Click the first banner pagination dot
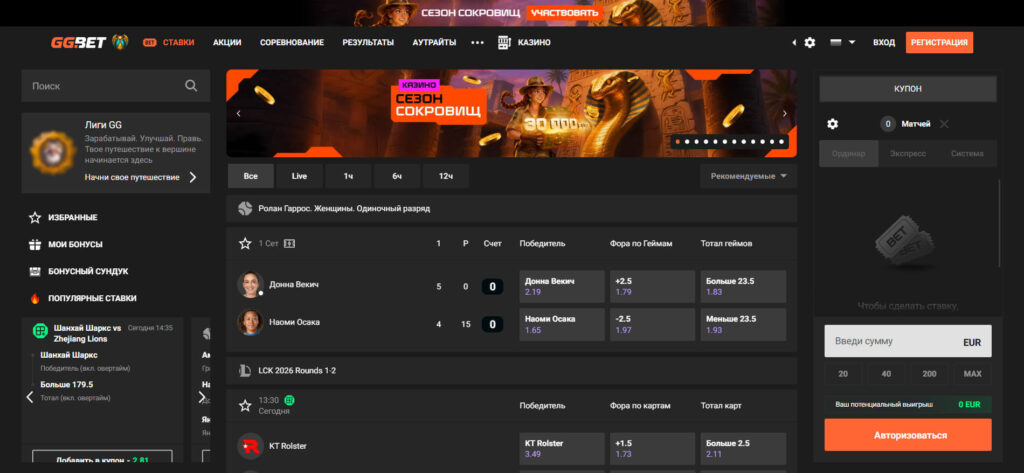 pos(678,141)
